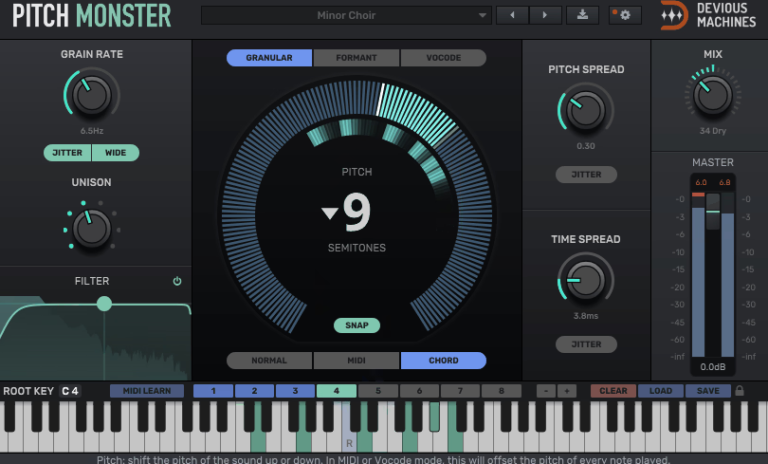Click the Devious Machines logo
This screenshot has height=464, width=768.
tap(708, 16)
